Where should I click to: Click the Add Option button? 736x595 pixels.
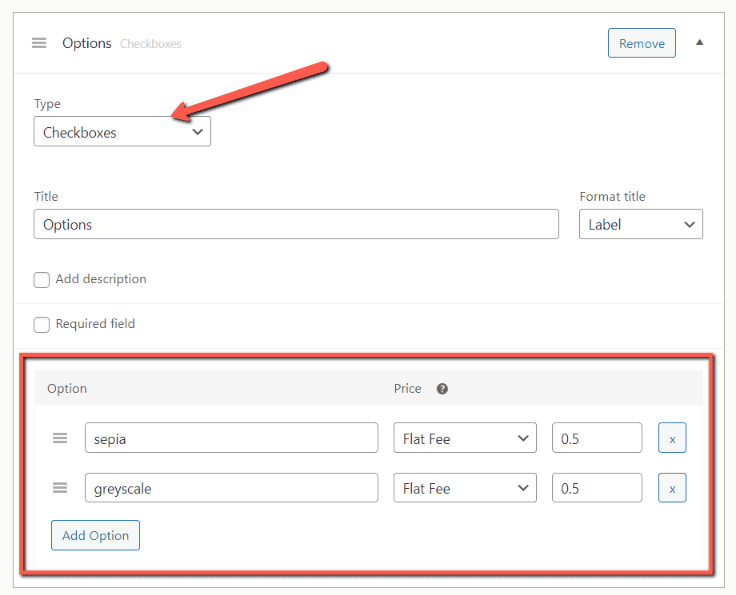[x=95, y=535]
